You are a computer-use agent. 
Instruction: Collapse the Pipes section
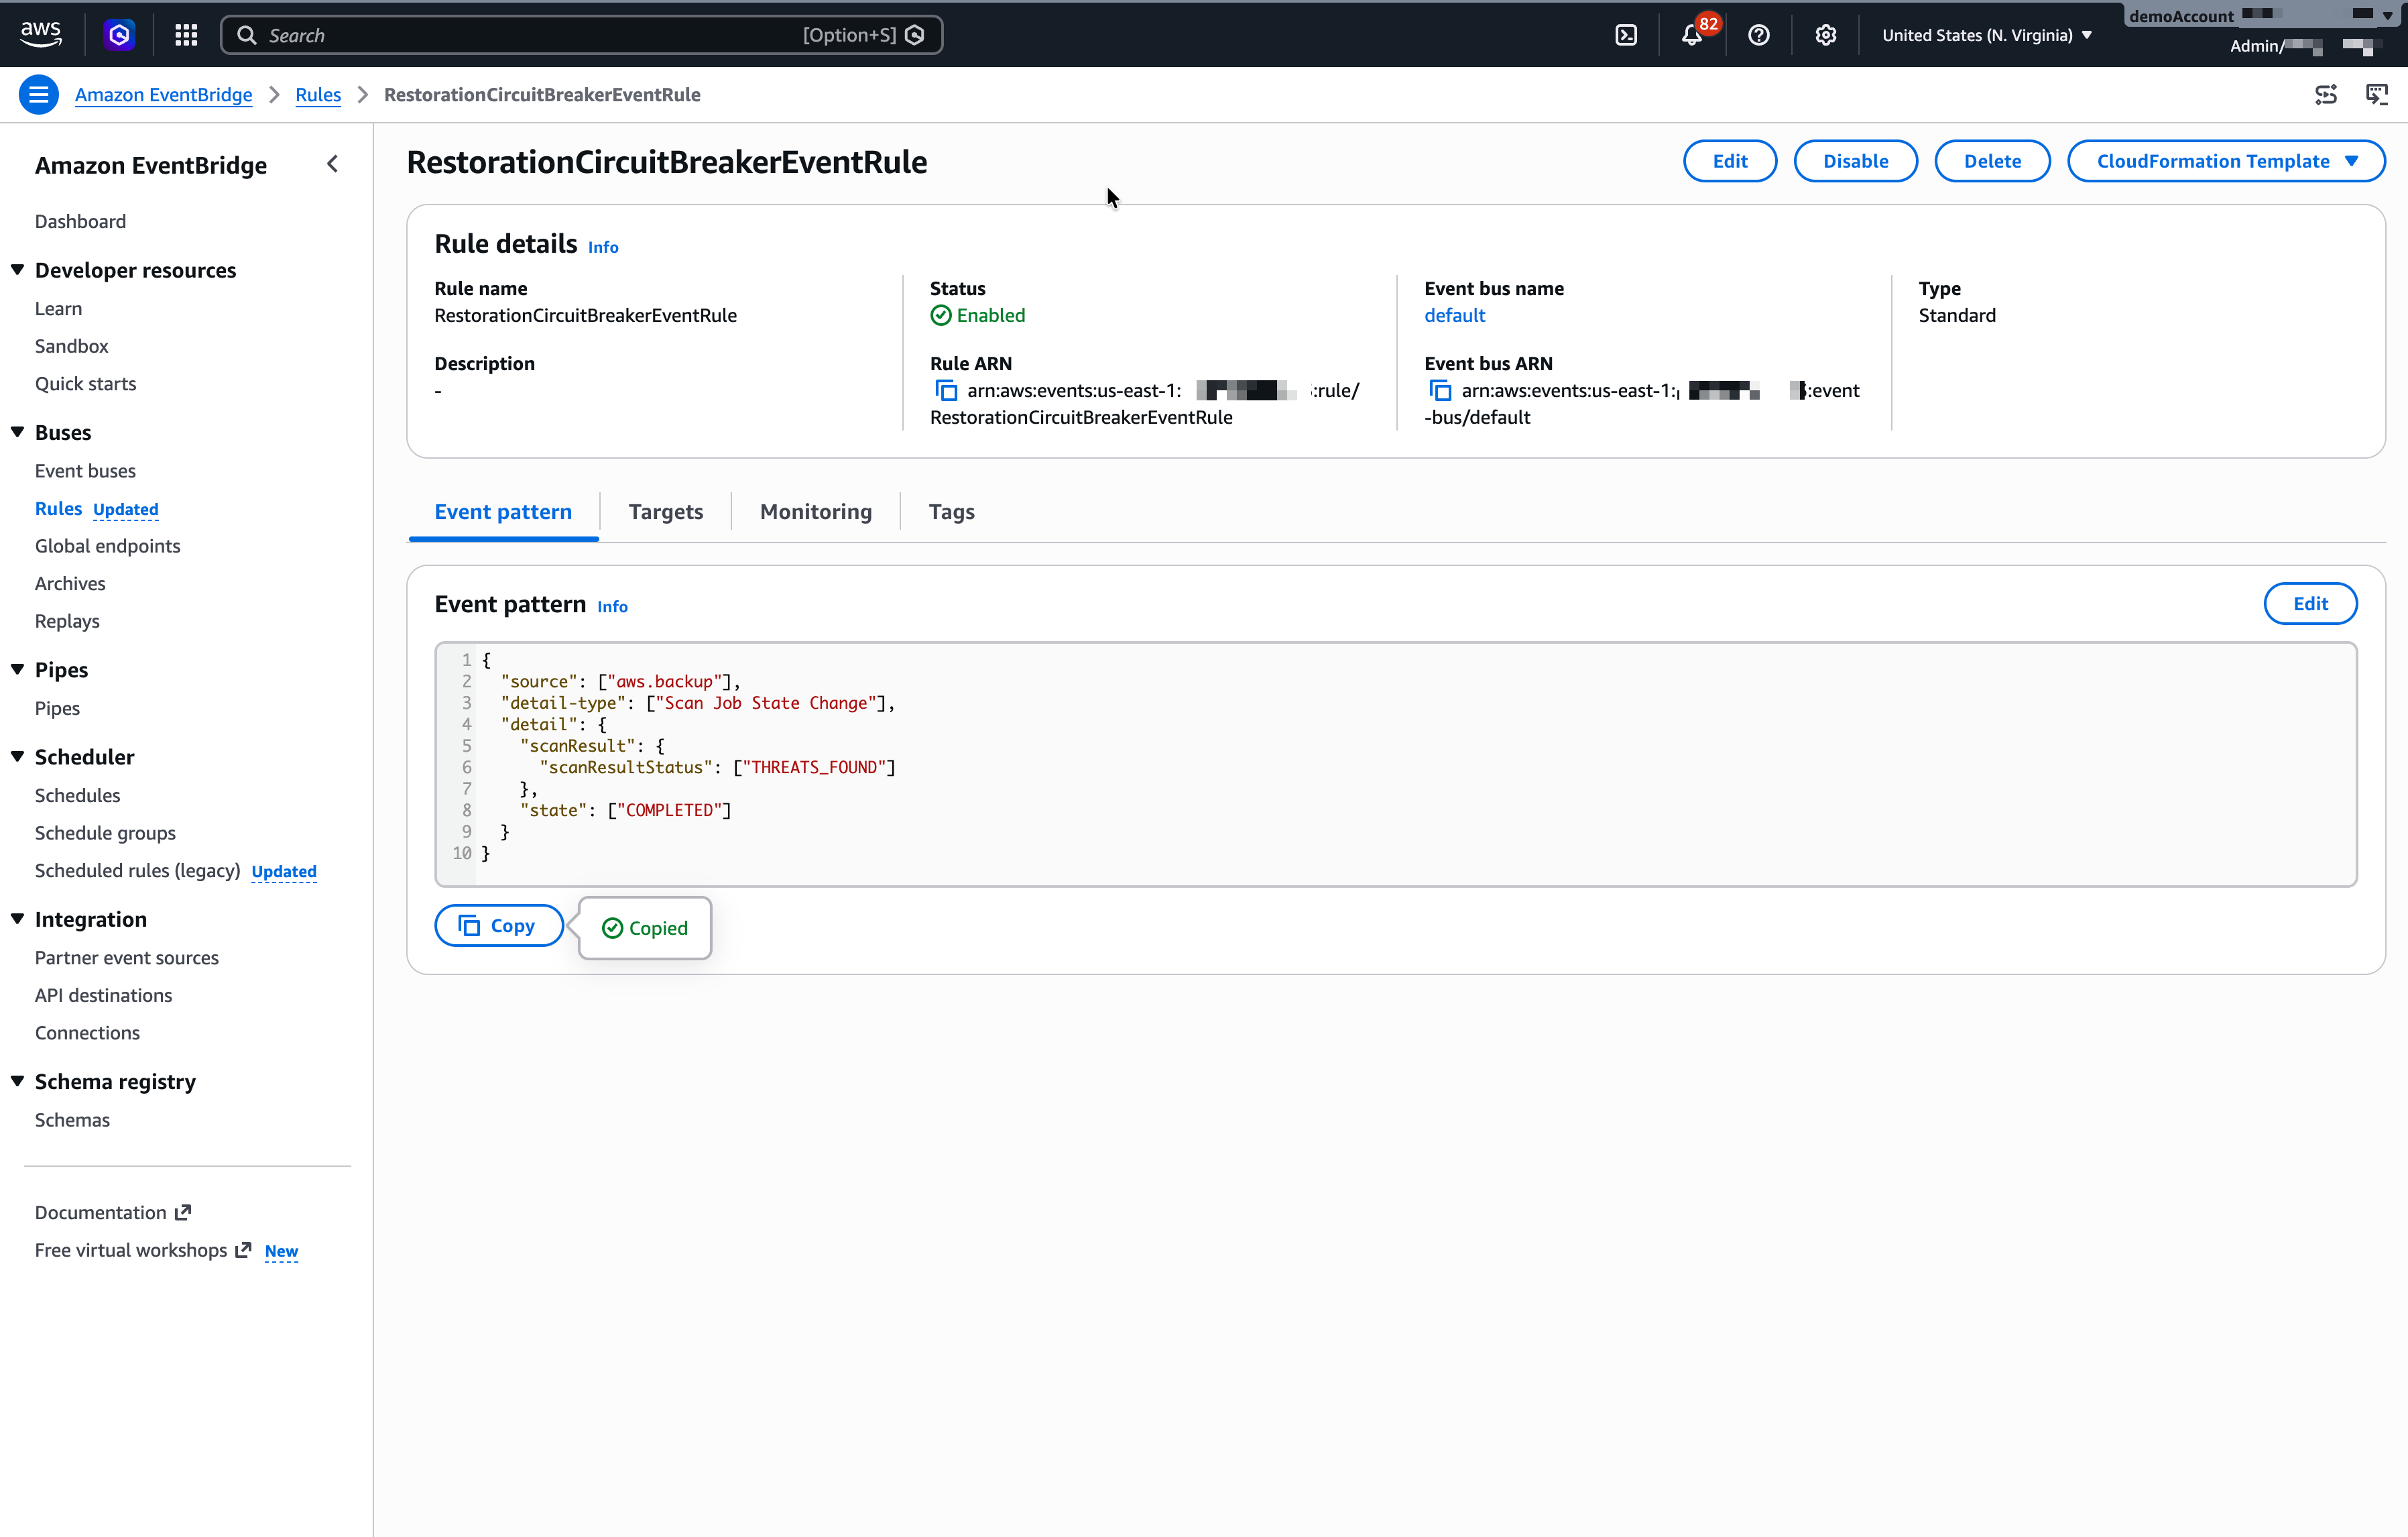point(18,669)
